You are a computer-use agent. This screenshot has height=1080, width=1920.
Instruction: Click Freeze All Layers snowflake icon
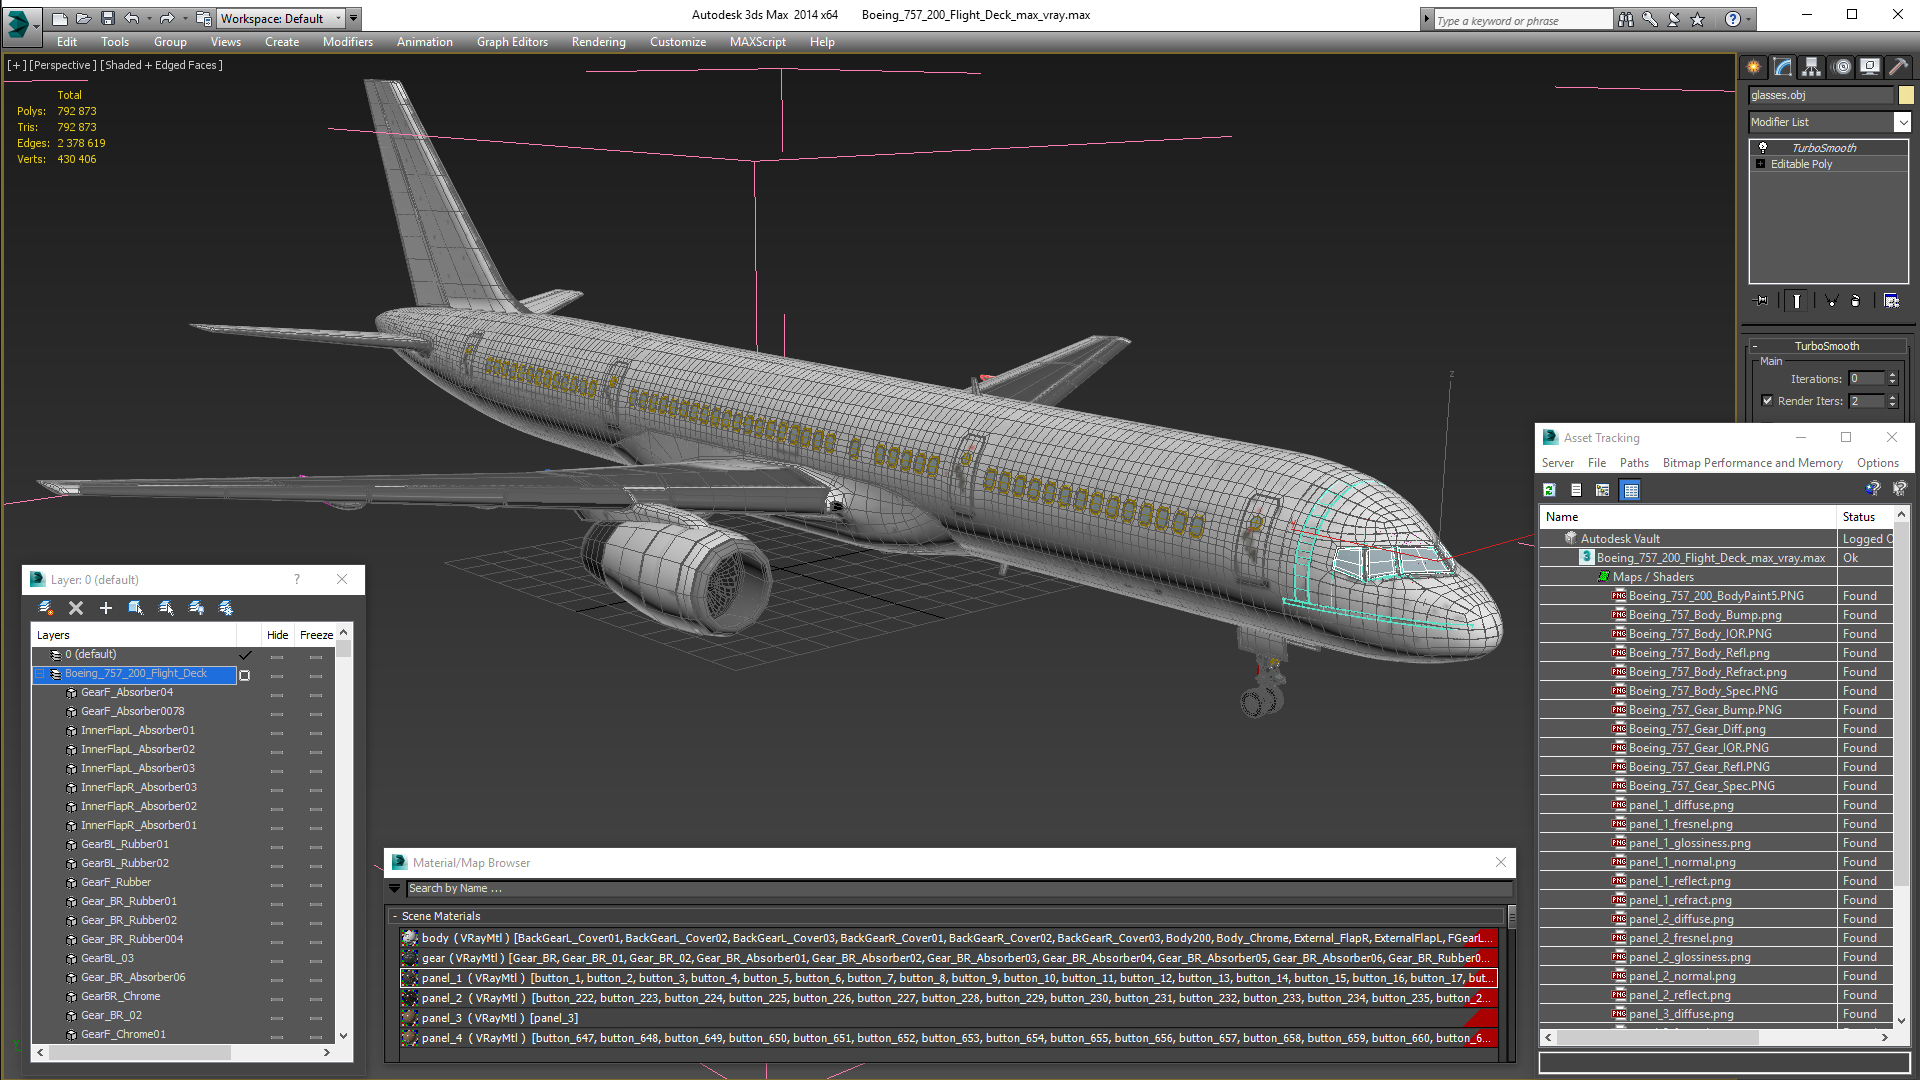pos(226,608)
